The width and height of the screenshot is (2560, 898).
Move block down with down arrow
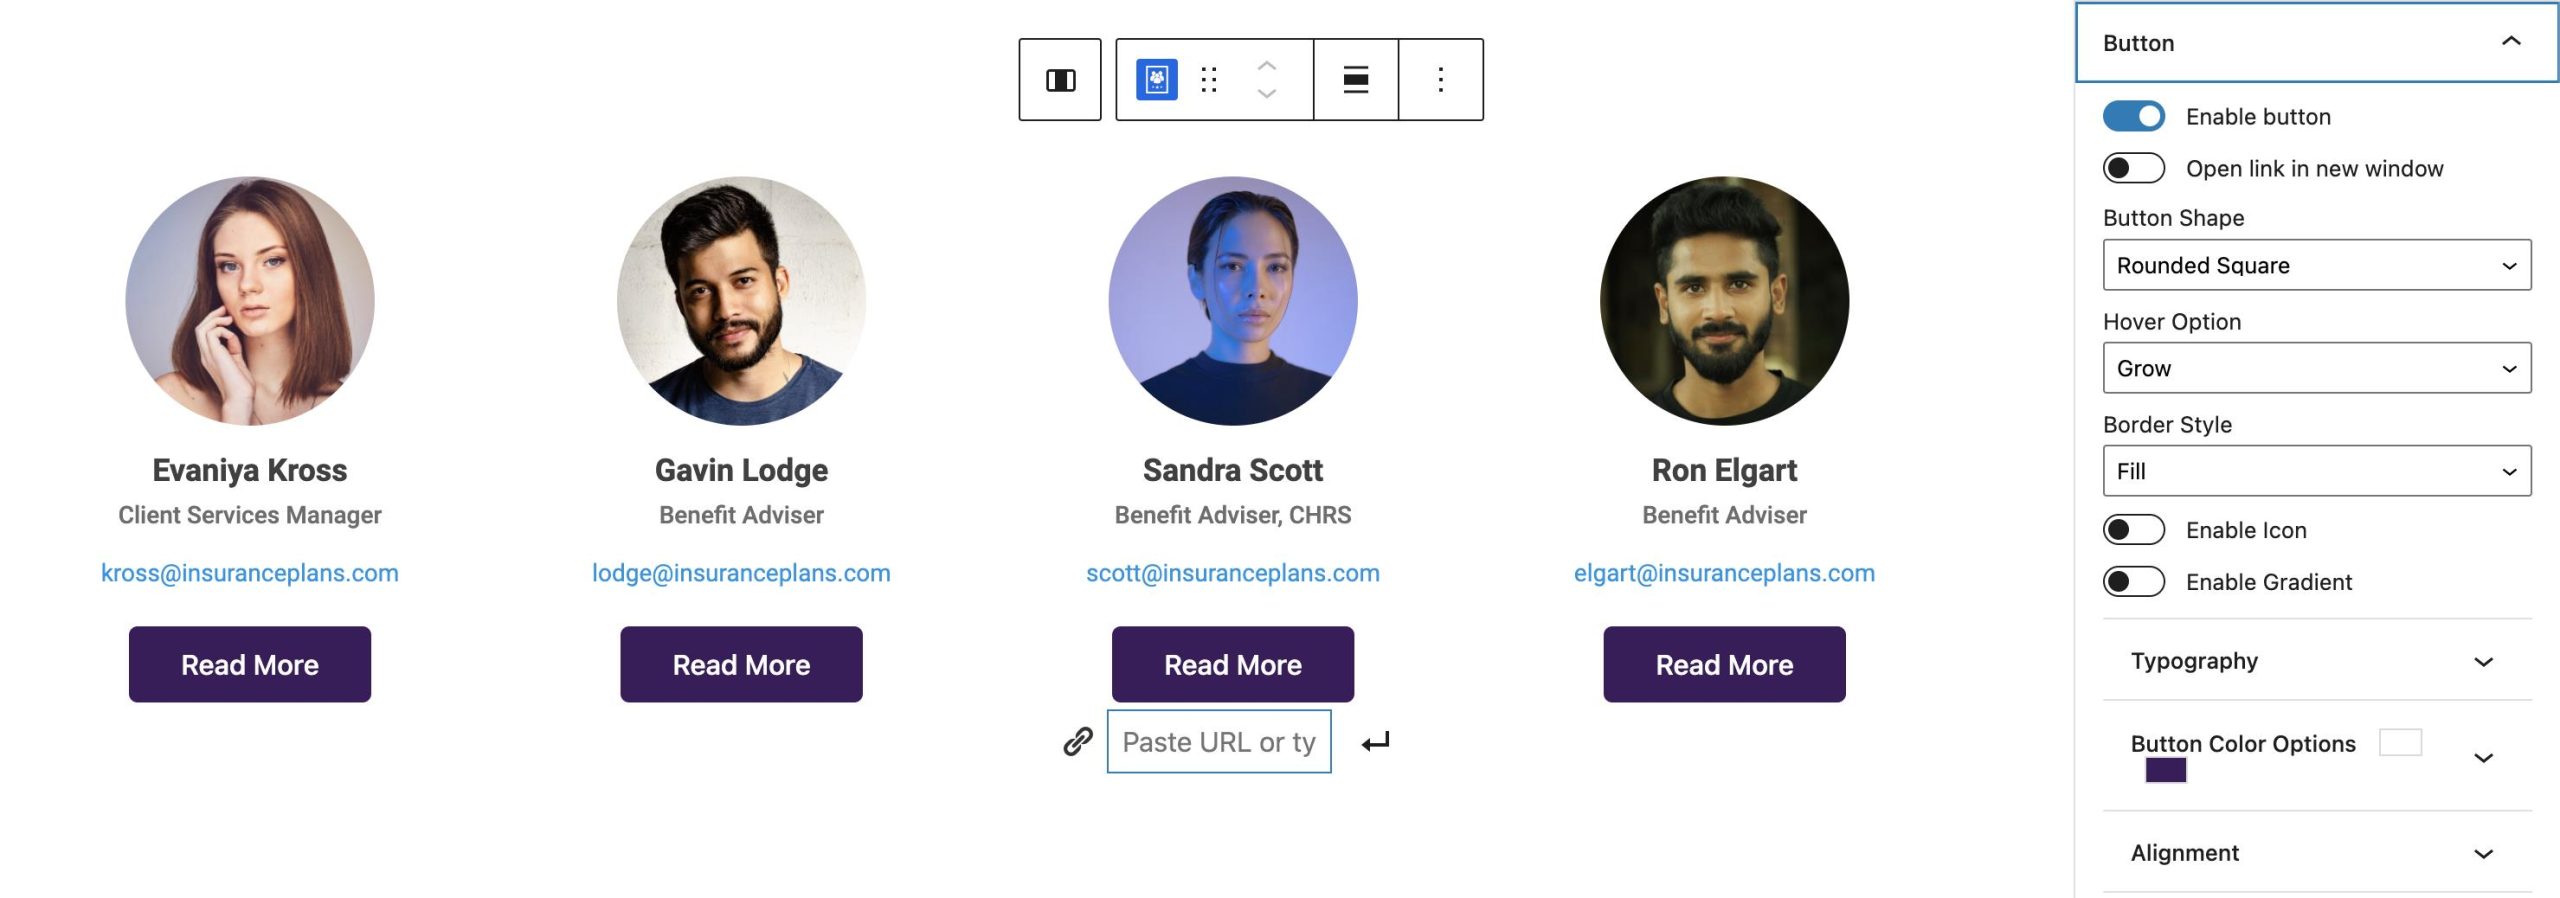[x=1267, y=94]
